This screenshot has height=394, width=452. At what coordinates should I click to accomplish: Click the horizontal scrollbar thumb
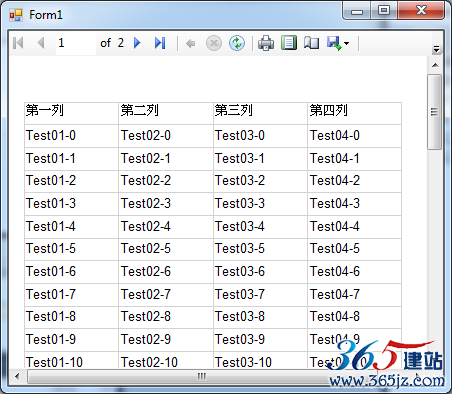(202, 377)
